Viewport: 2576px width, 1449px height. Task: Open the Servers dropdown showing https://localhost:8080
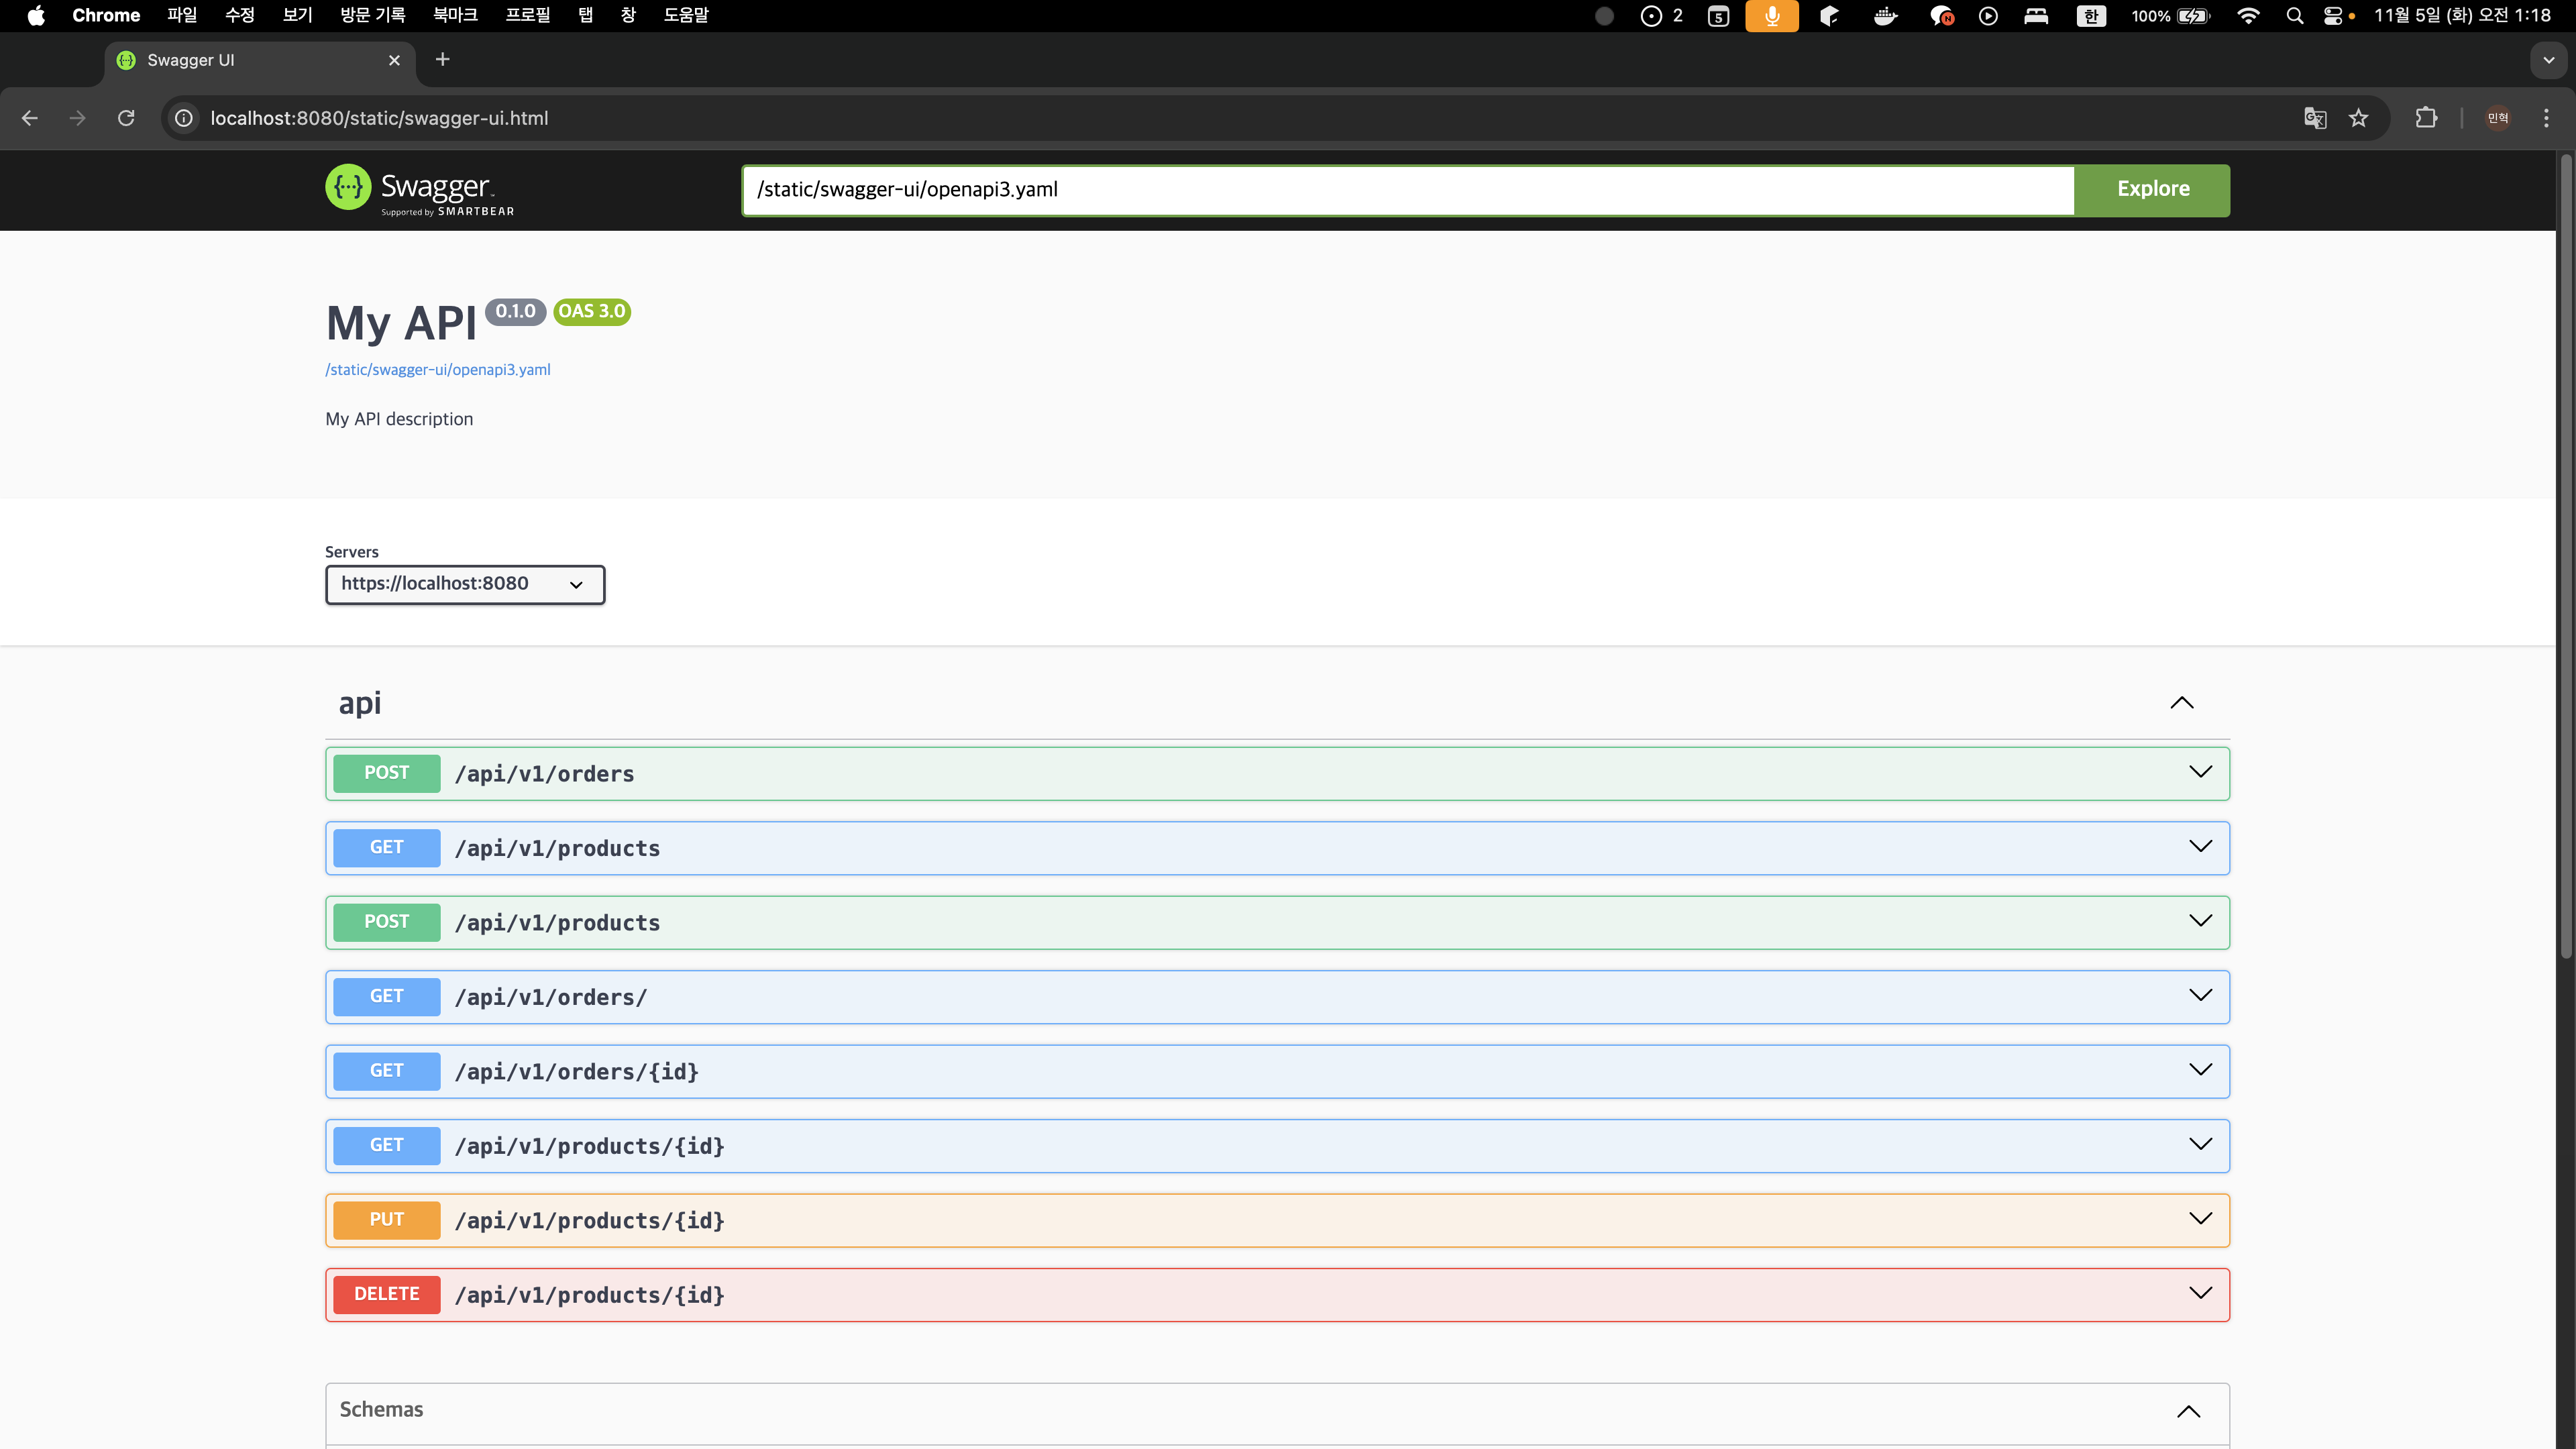tap(464, 584)
